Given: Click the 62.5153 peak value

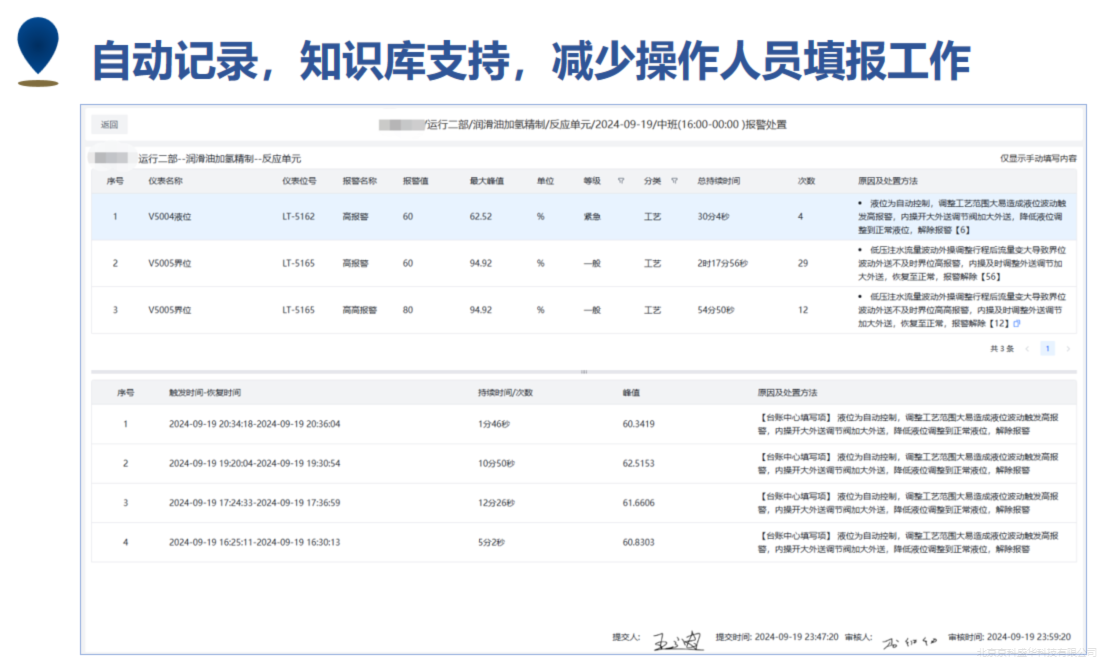Looking at the screenshot, I should pos(638,464).
